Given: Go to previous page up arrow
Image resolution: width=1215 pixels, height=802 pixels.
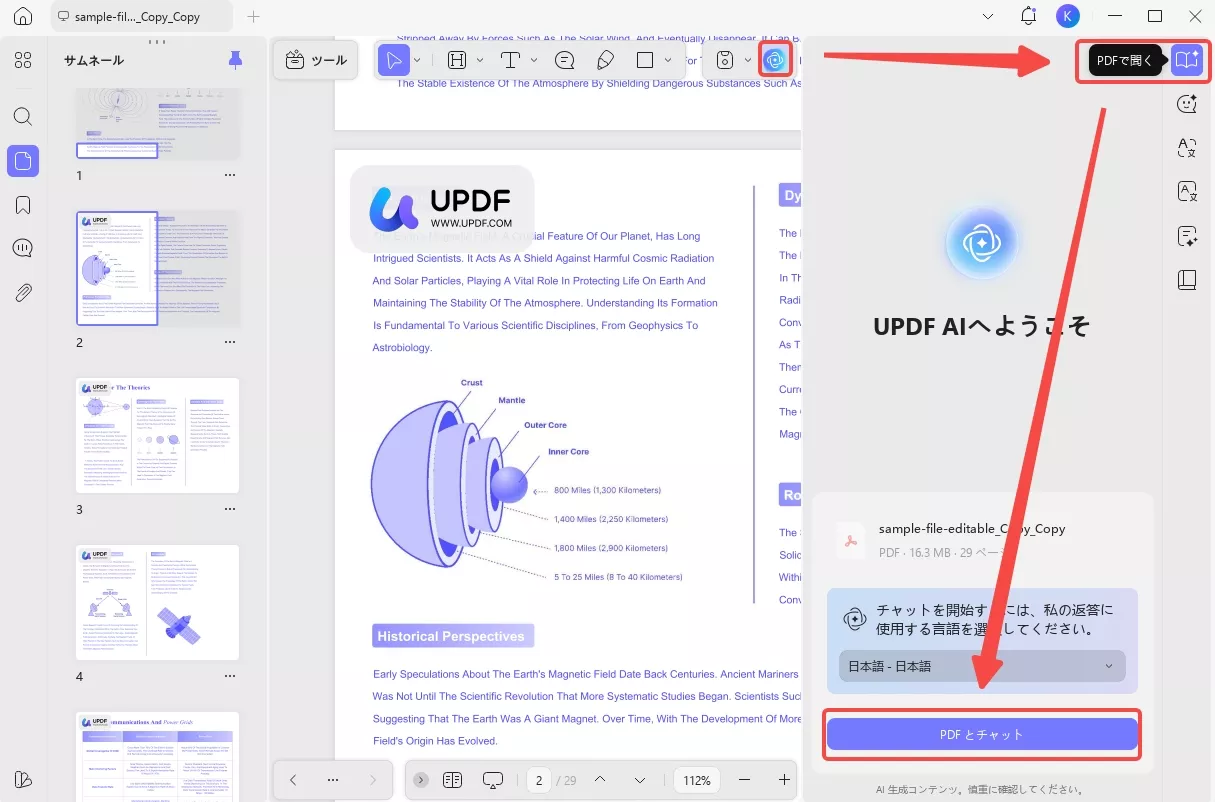Looking at the screenshot, I should 600,780.
